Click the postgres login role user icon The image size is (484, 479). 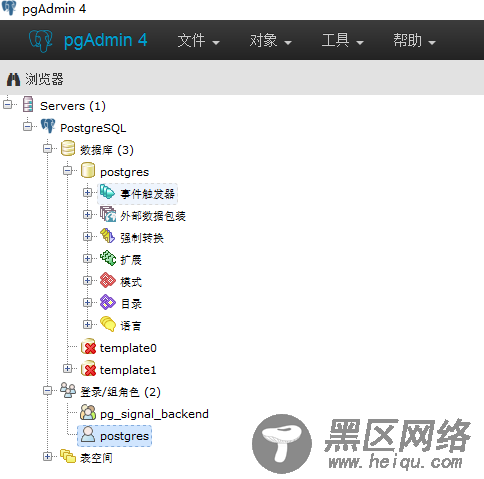[88, 435]
